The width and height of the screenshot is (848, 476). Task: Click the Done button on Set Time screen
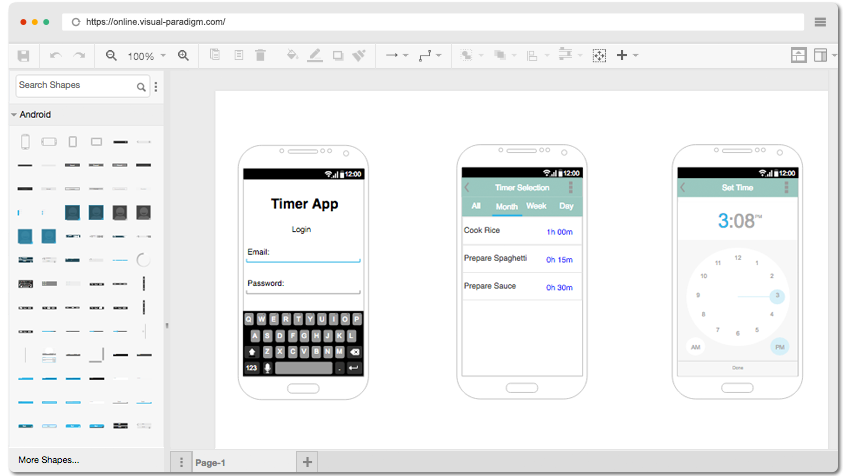click(x=738, y=368)
